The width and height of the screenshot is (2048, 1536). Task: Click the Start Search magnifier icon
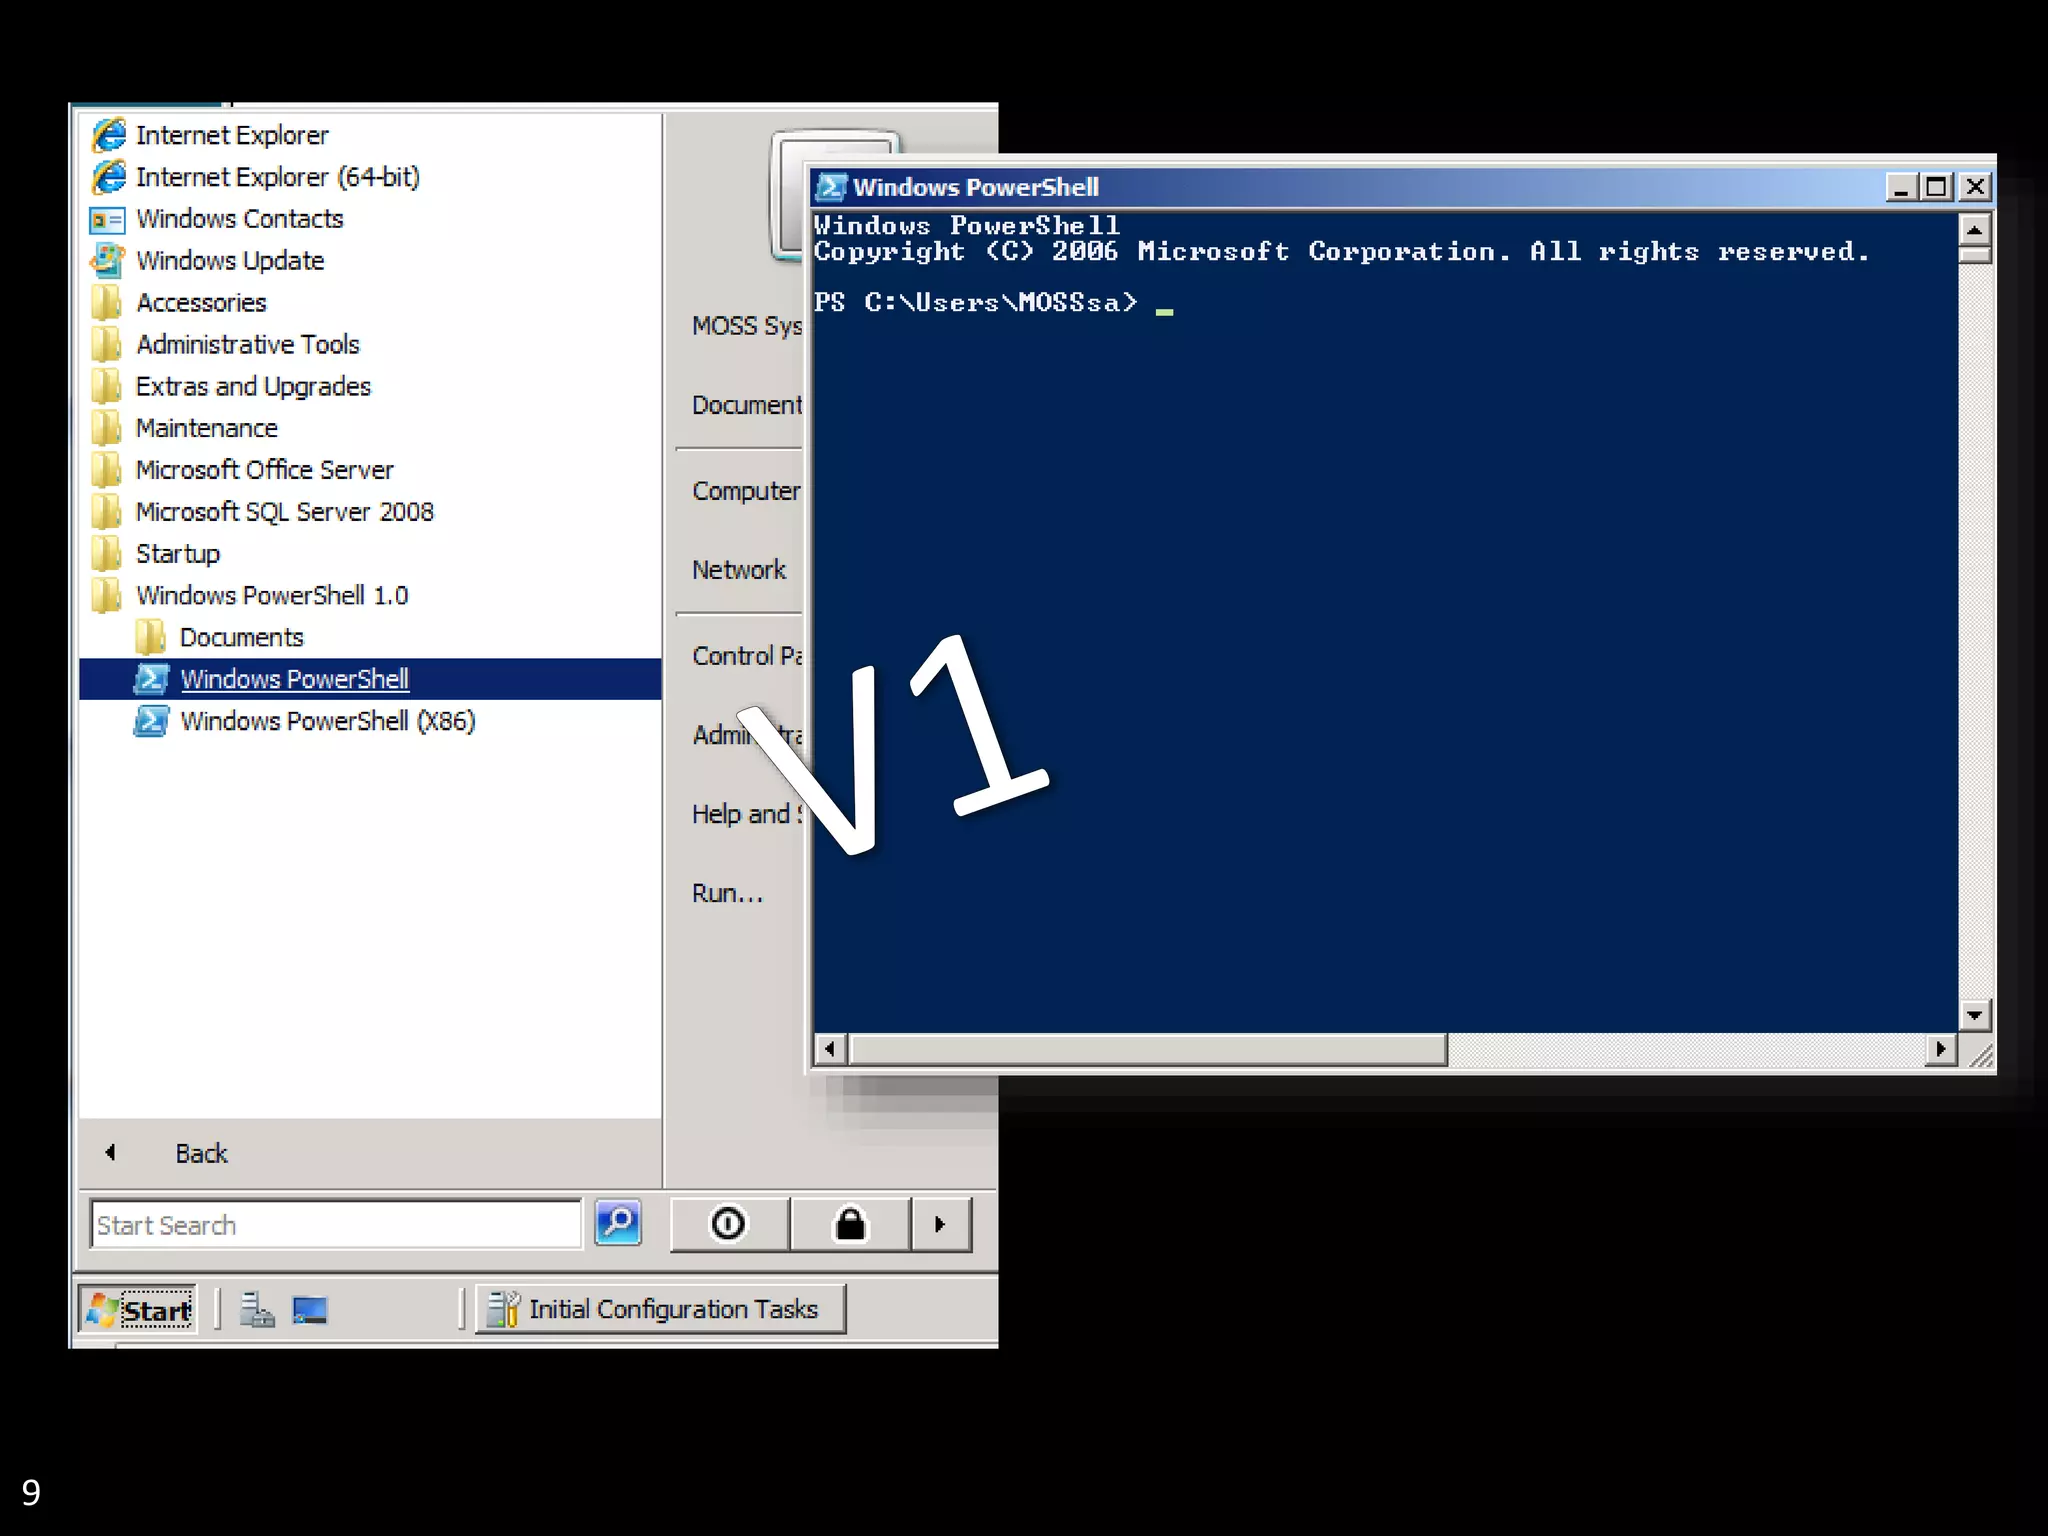617,1223
